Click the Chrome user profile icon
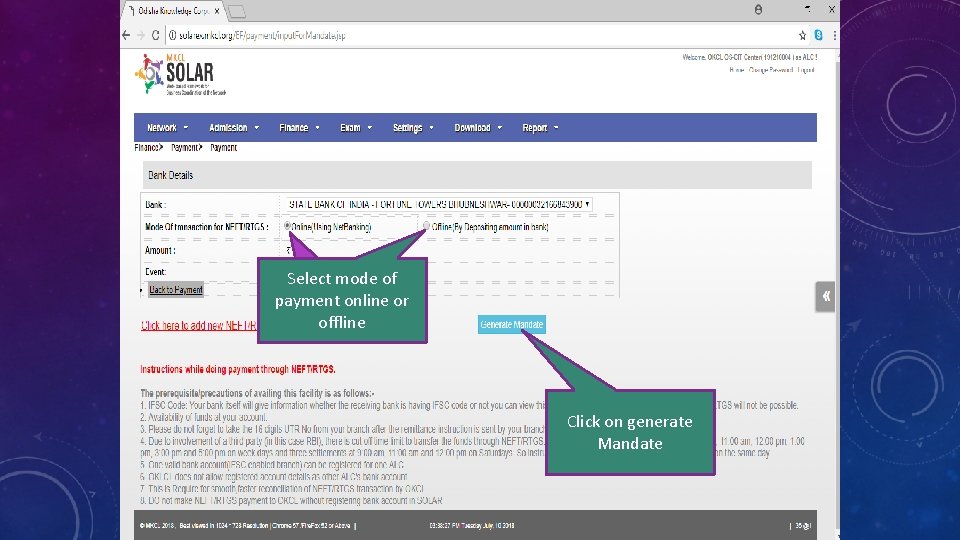The height and width of the screenshot is (540, 960). (758, 9)
